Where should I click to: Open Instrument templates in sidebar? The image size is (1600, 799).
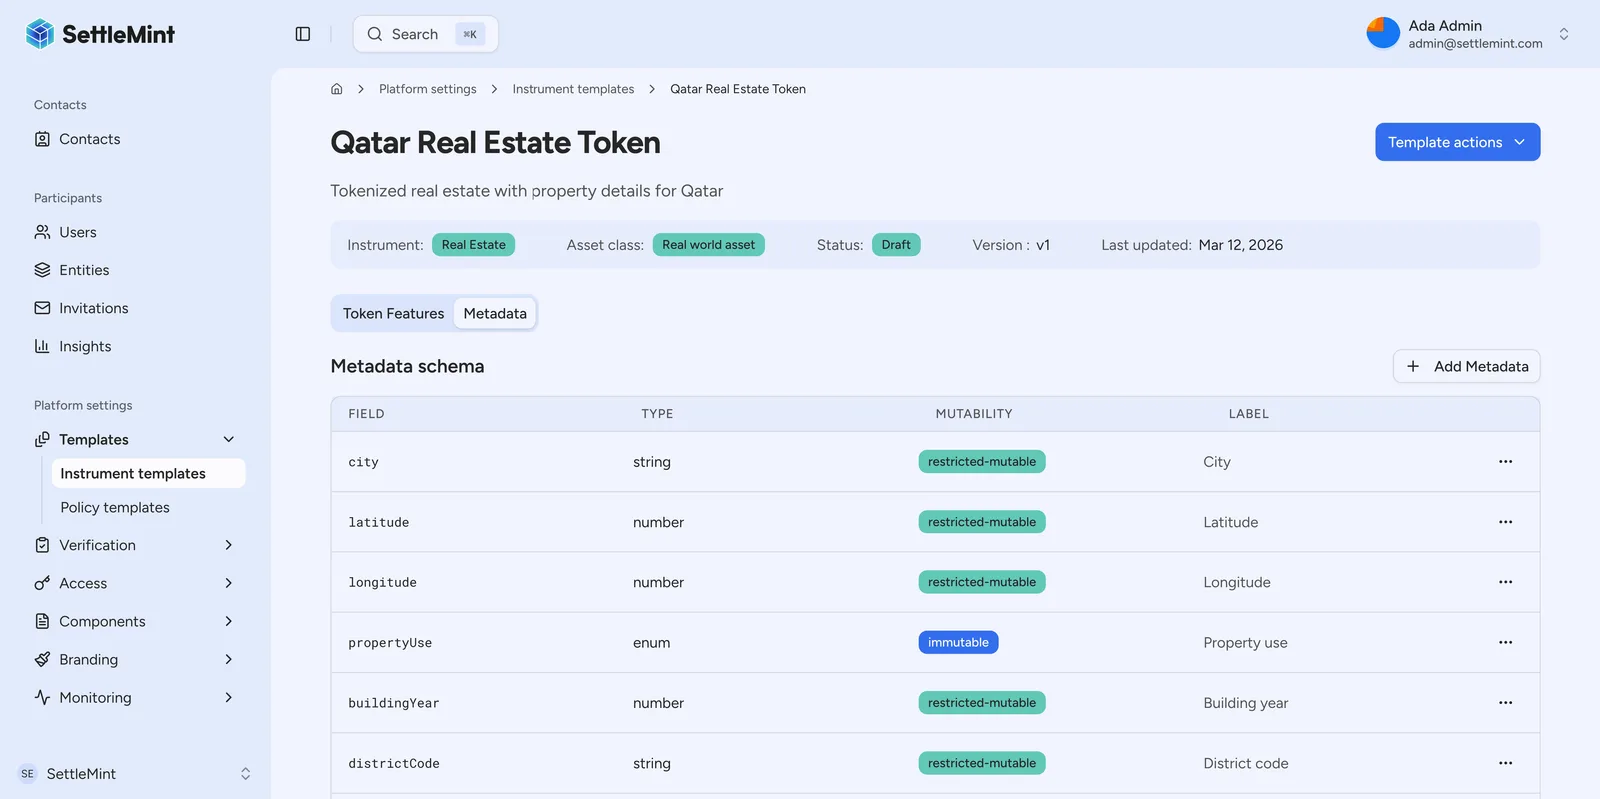148,473
